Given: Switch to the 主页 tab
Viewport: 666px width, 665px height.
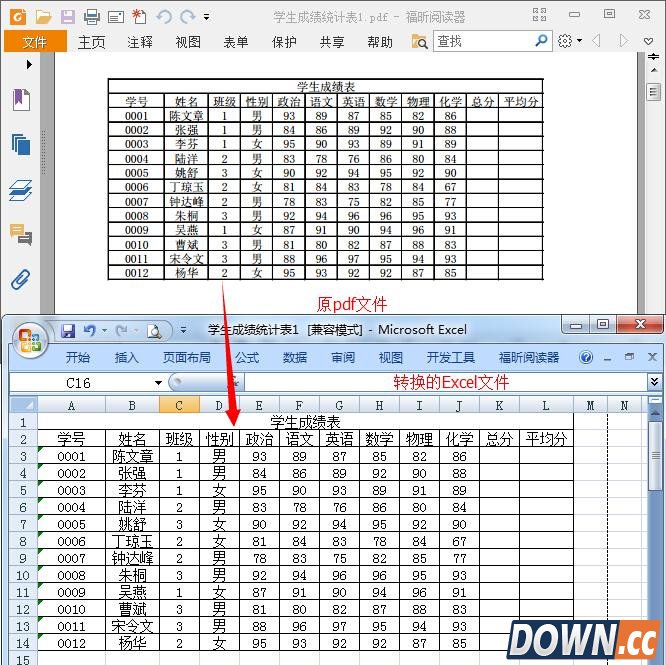Looking at the screenshot, I should tap(91, 42).
